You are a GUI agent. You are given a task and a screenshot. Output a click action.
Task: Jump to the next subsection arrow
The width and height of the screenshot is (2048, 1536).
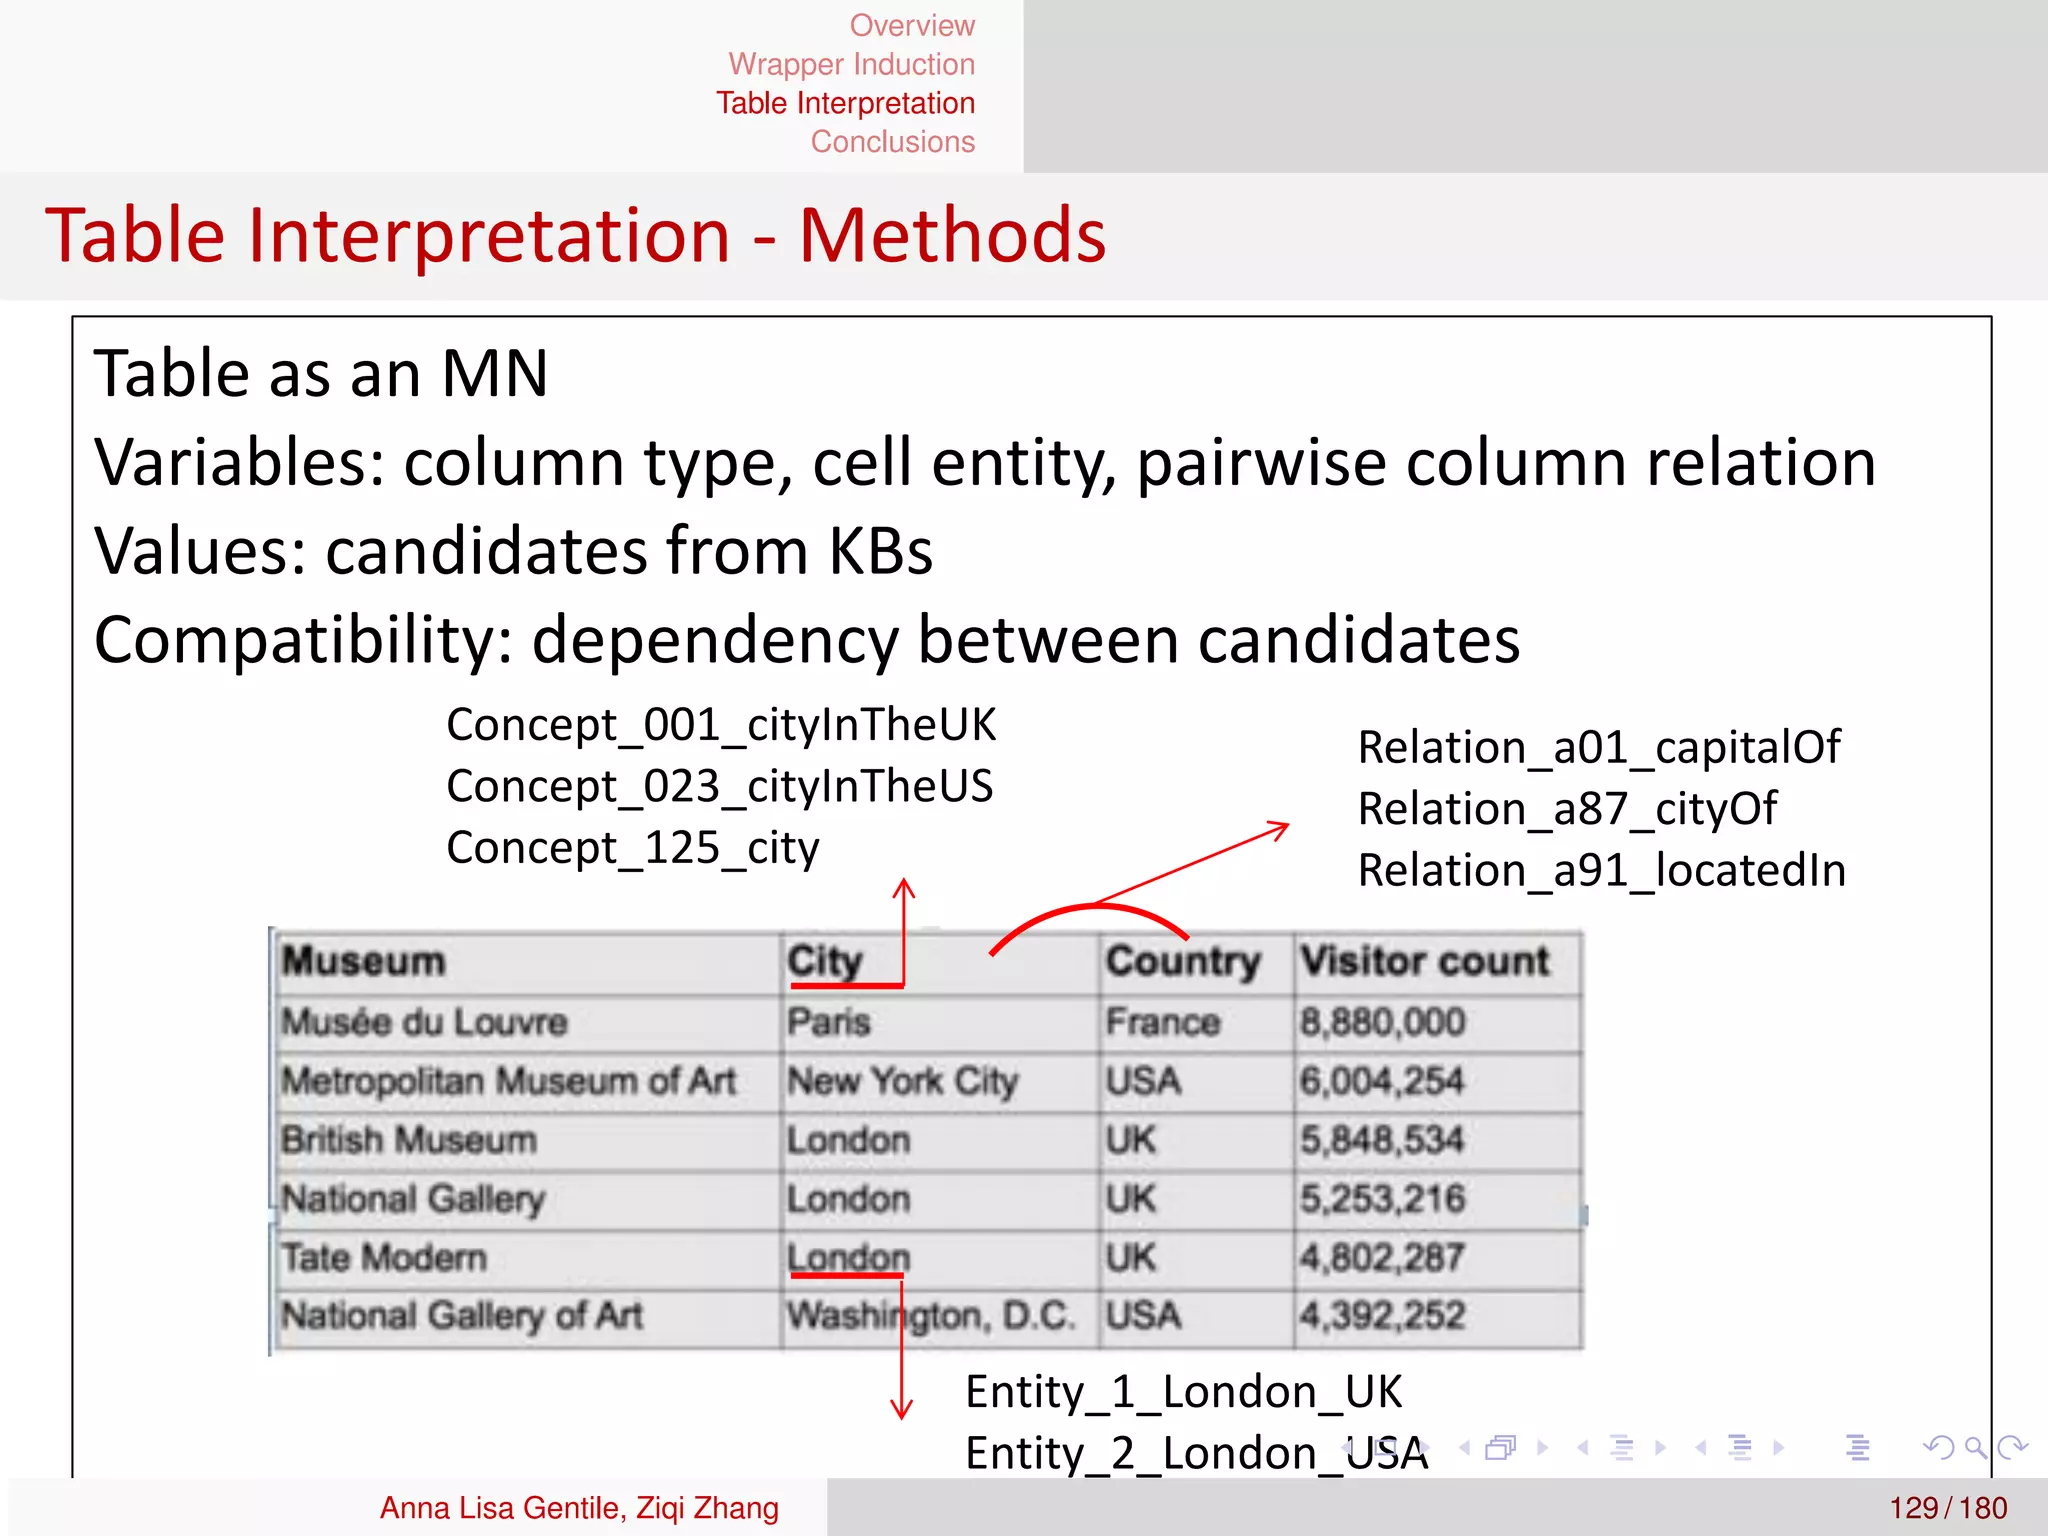[1661, 1447]
